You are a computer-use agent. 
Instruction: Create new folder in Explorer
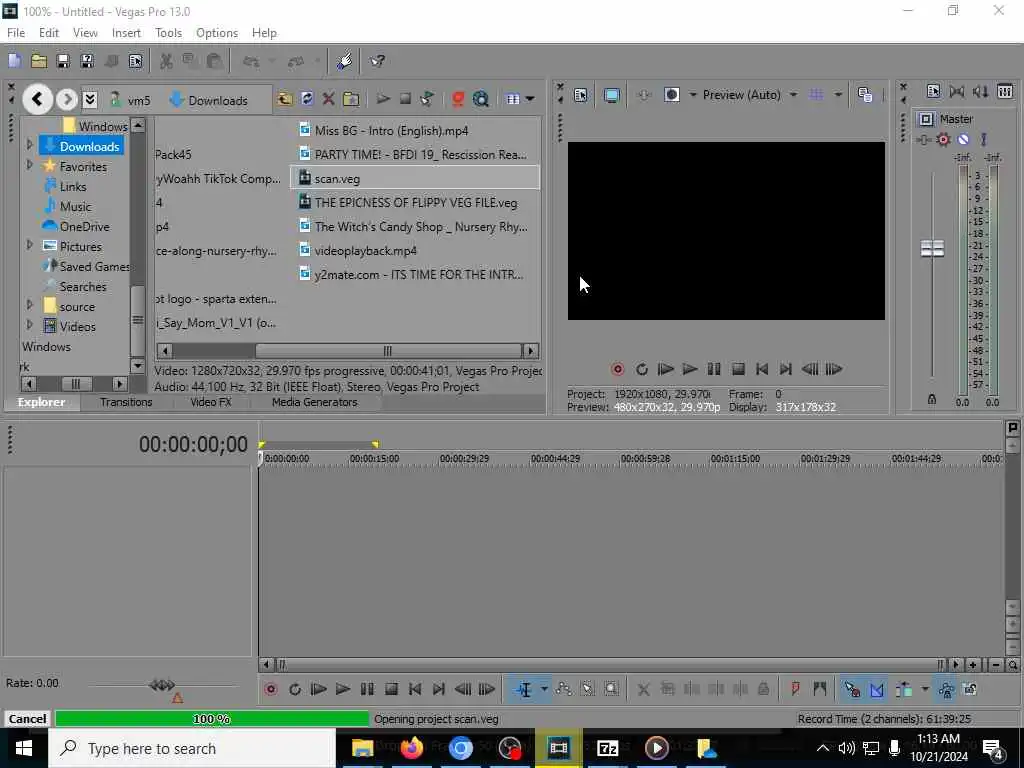[x=351, y=99]
